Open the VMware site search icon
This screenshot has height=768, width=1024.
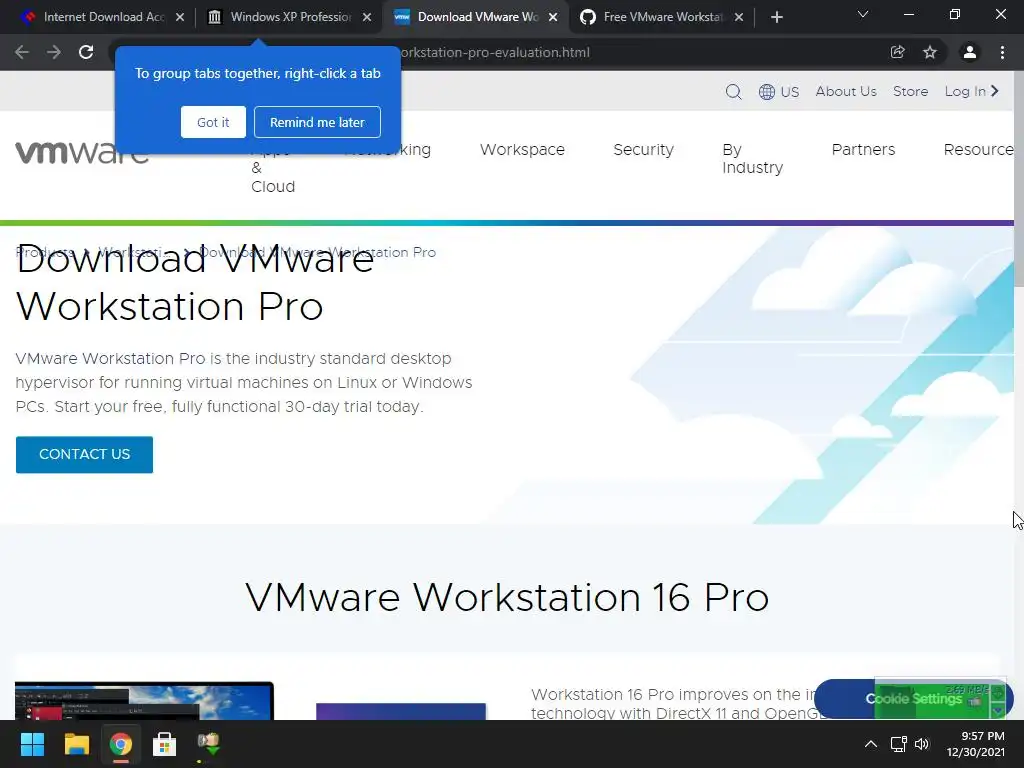click(733, 91)
